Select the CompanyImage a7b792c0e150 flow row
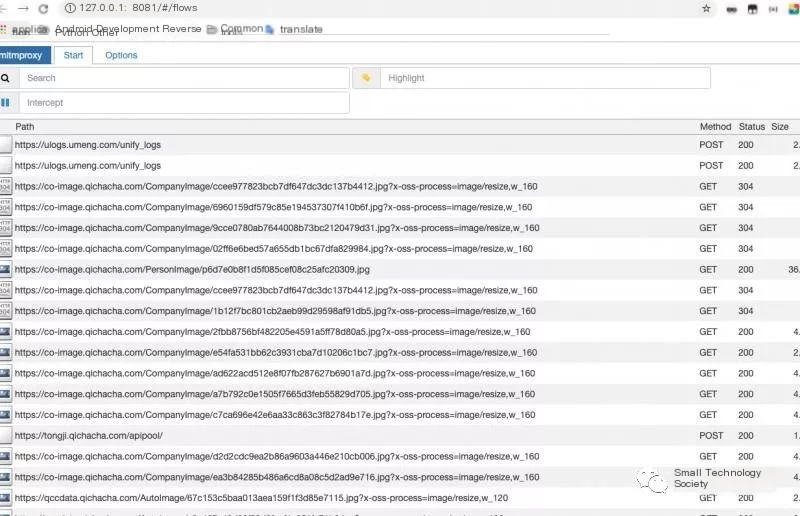Viewport: 800px width, 516px height. click(400, 394)
